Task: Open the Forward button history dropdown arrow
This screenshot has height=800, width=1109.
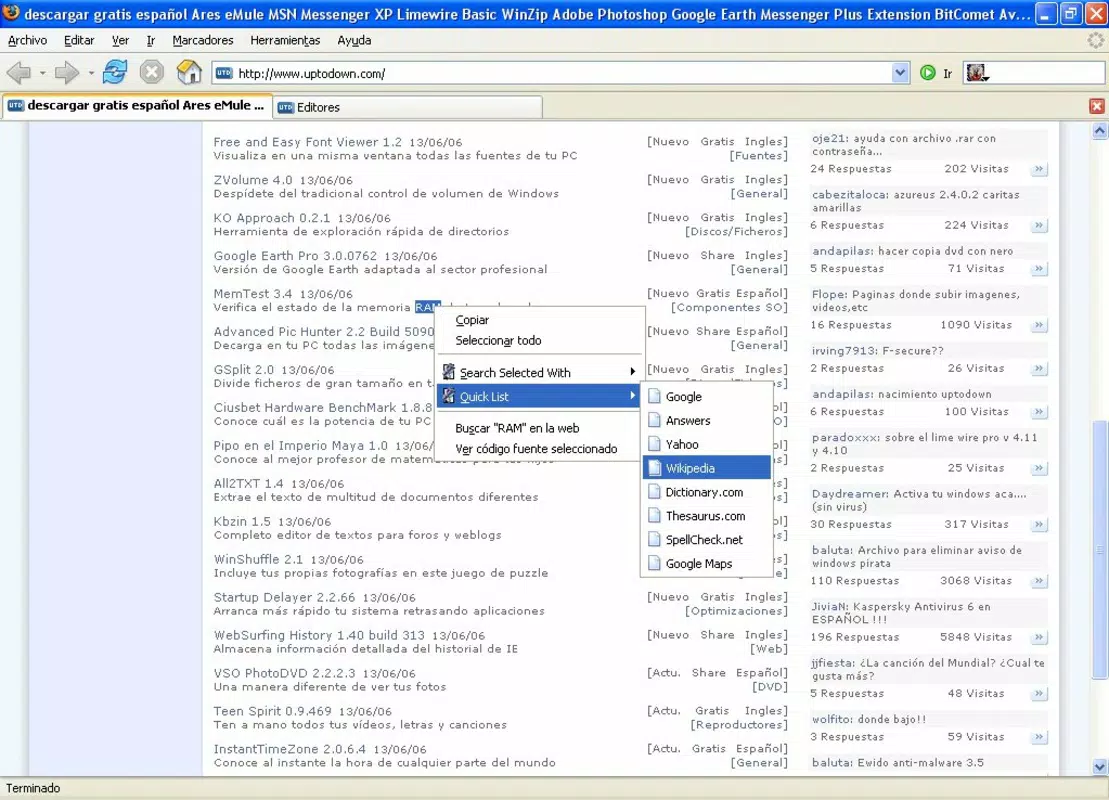Action: point(91,73)
